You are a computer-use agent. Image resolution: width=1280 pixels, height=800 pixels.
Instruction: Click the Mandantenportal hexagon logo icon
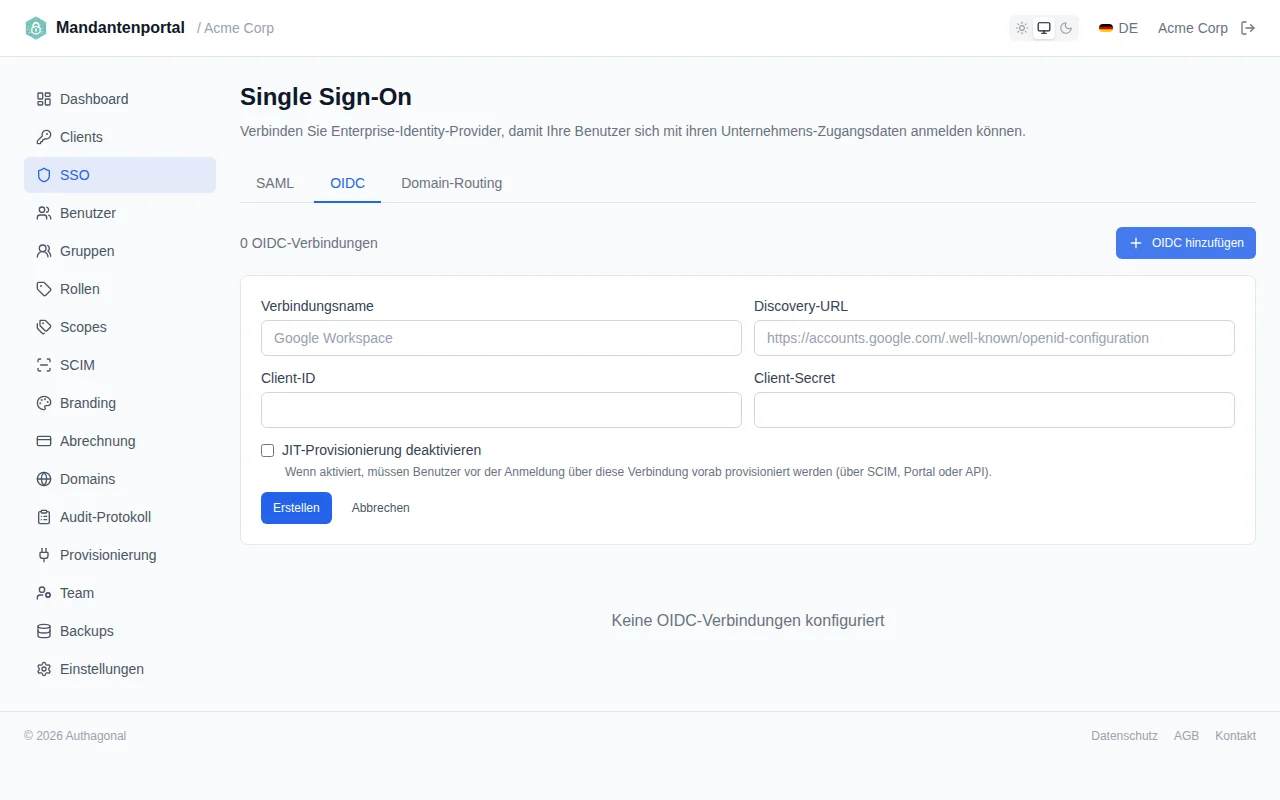click(x=36, y=28)
